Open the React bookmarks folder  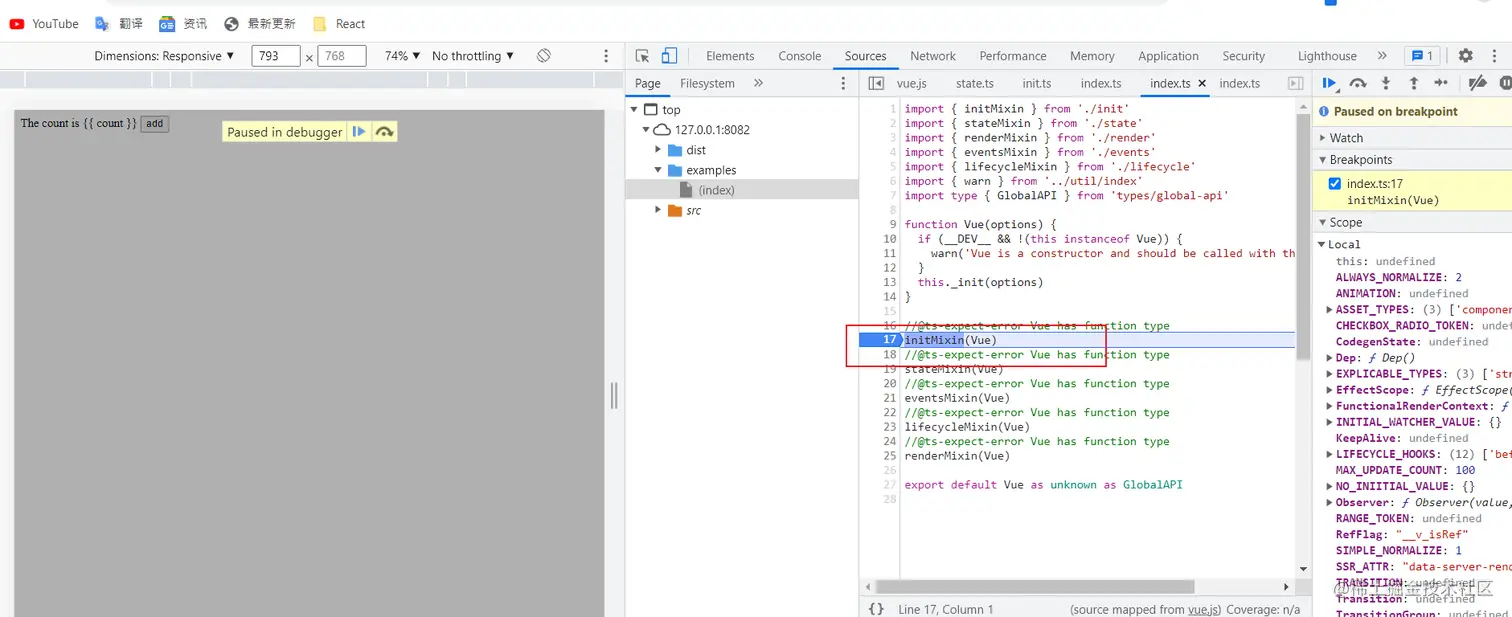(x=338, y=23)
